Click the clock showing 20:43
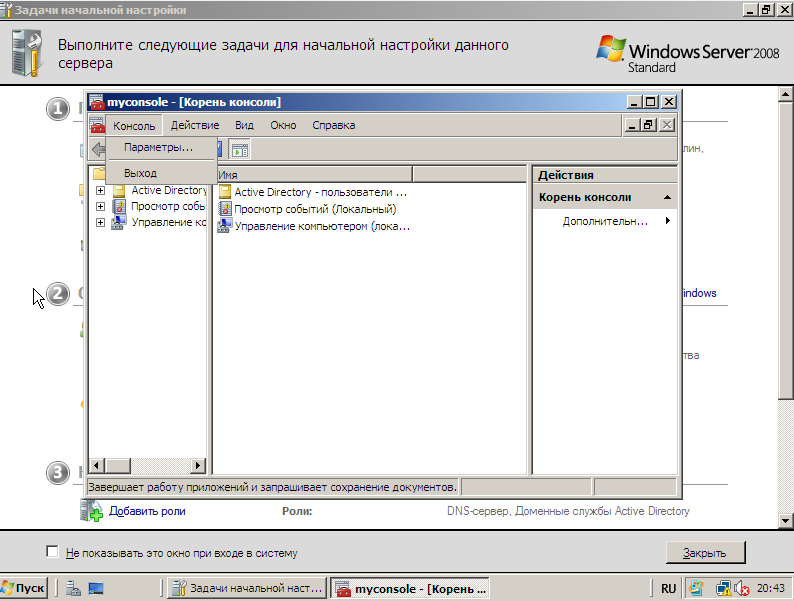This screenshot has height=601, width=794. [x=771, y=588]
